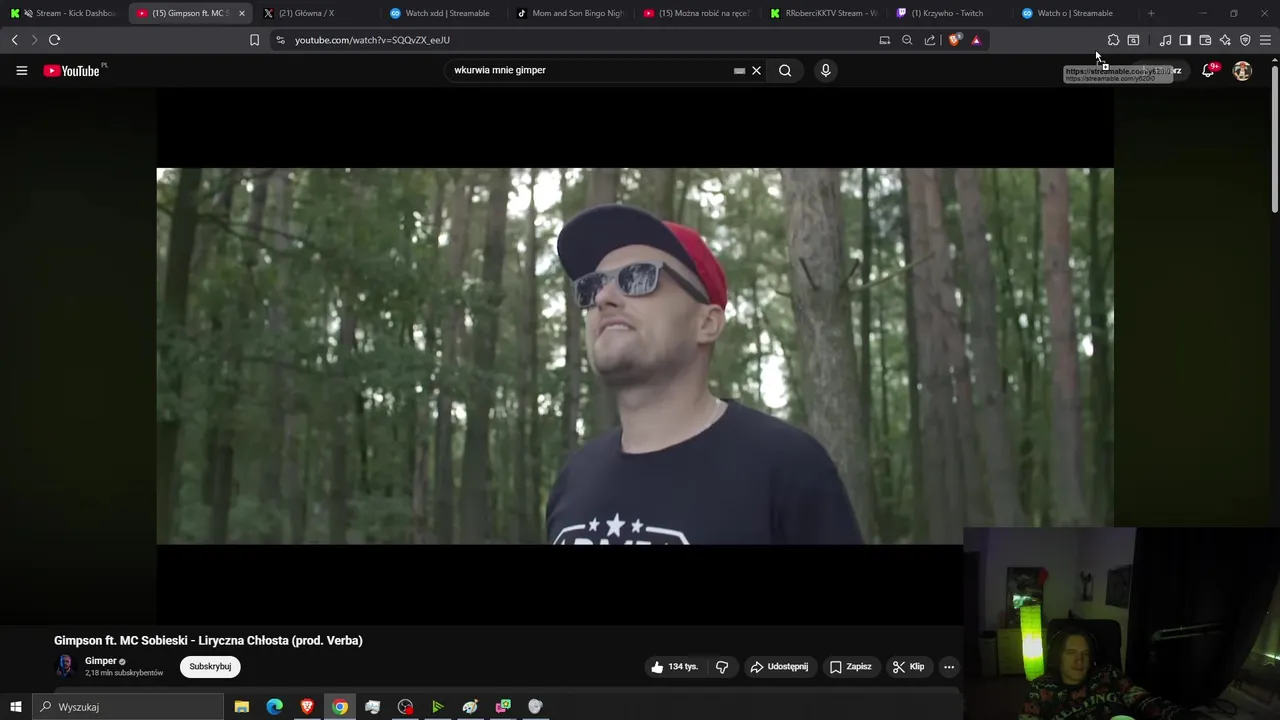
Task: Open Brave Rewards triangle icon
Action: pos(976,40)
